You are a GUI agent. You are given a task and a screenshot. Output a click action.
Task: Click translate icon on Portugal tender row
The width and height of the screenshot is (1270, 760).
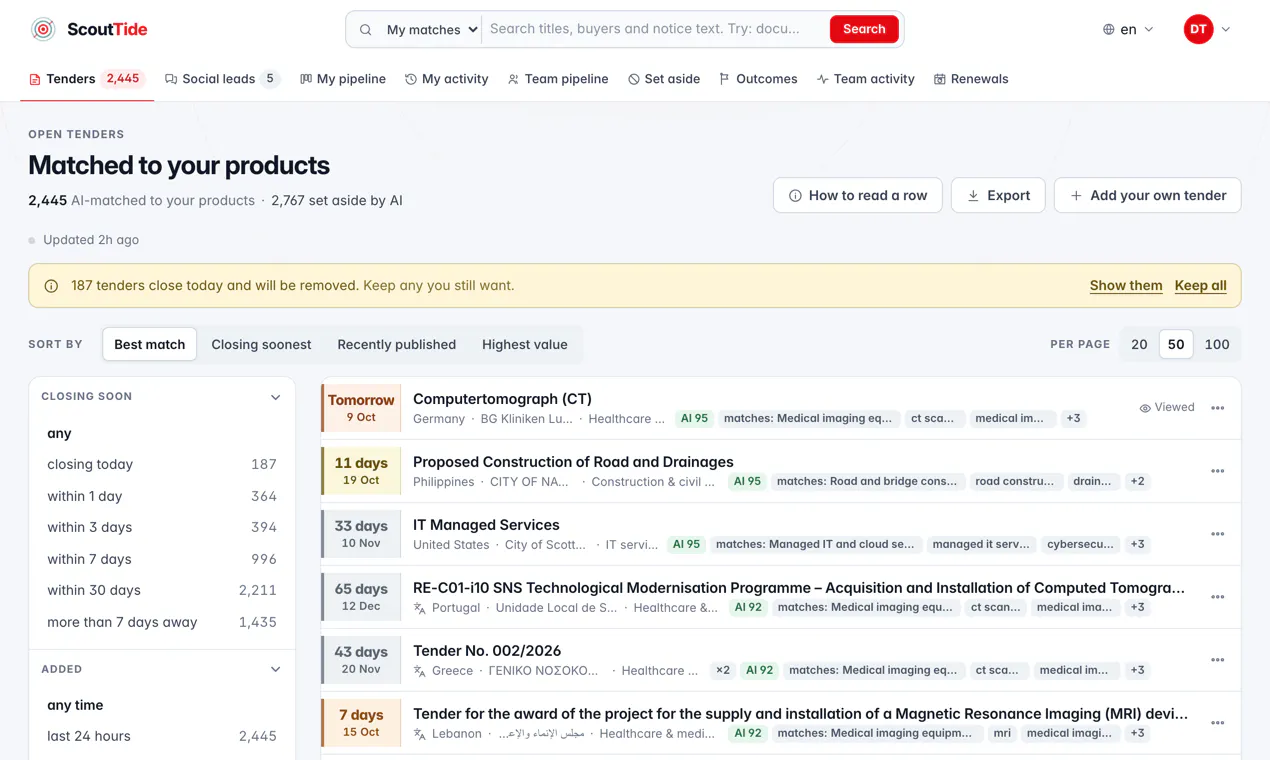coord(420,608)
